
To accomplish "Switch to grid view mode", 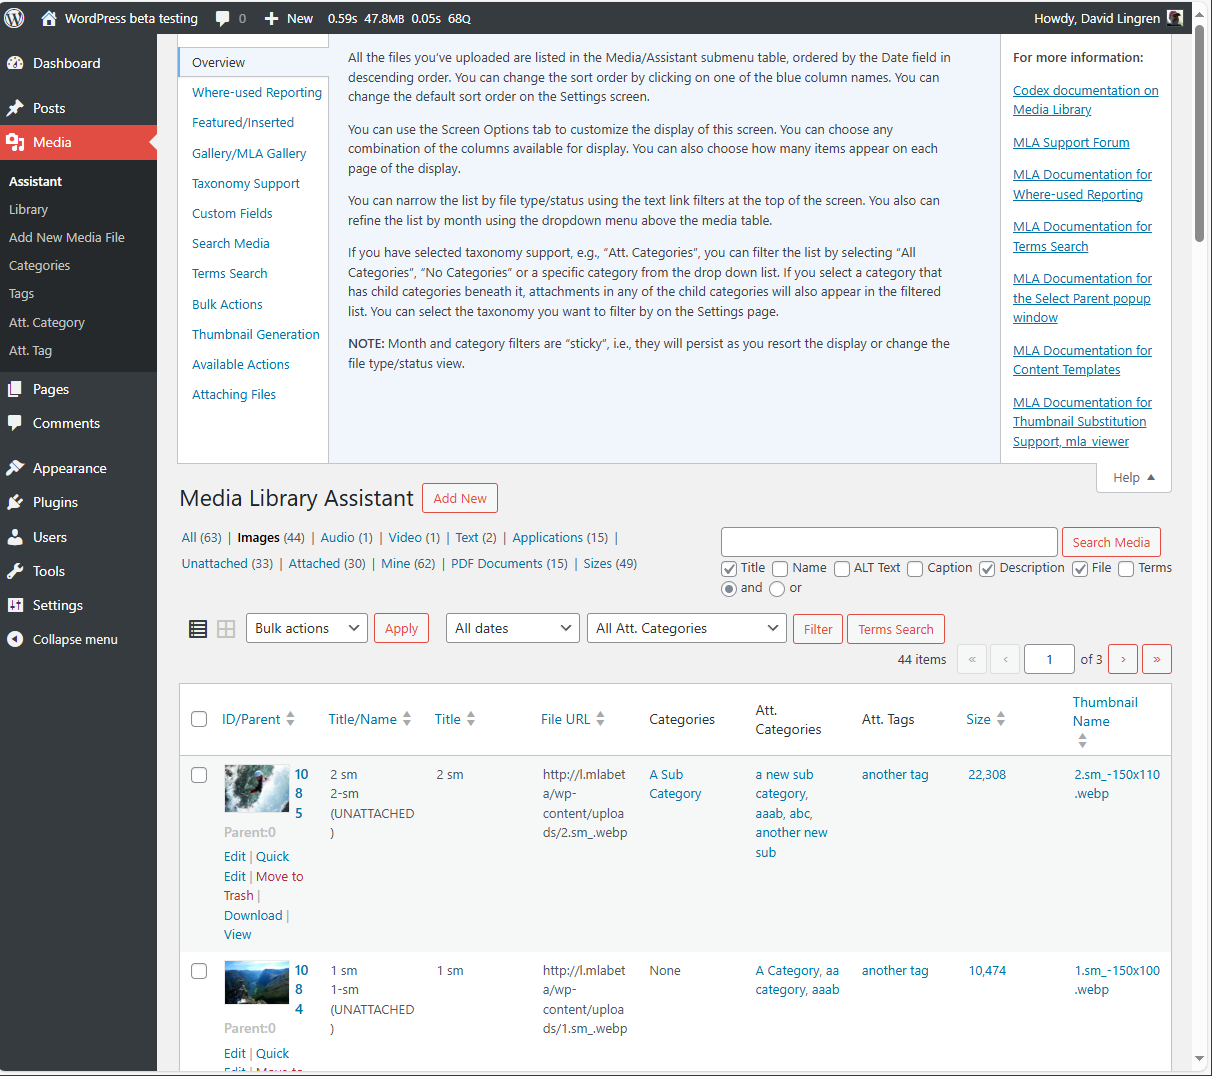I will point(225,628).
